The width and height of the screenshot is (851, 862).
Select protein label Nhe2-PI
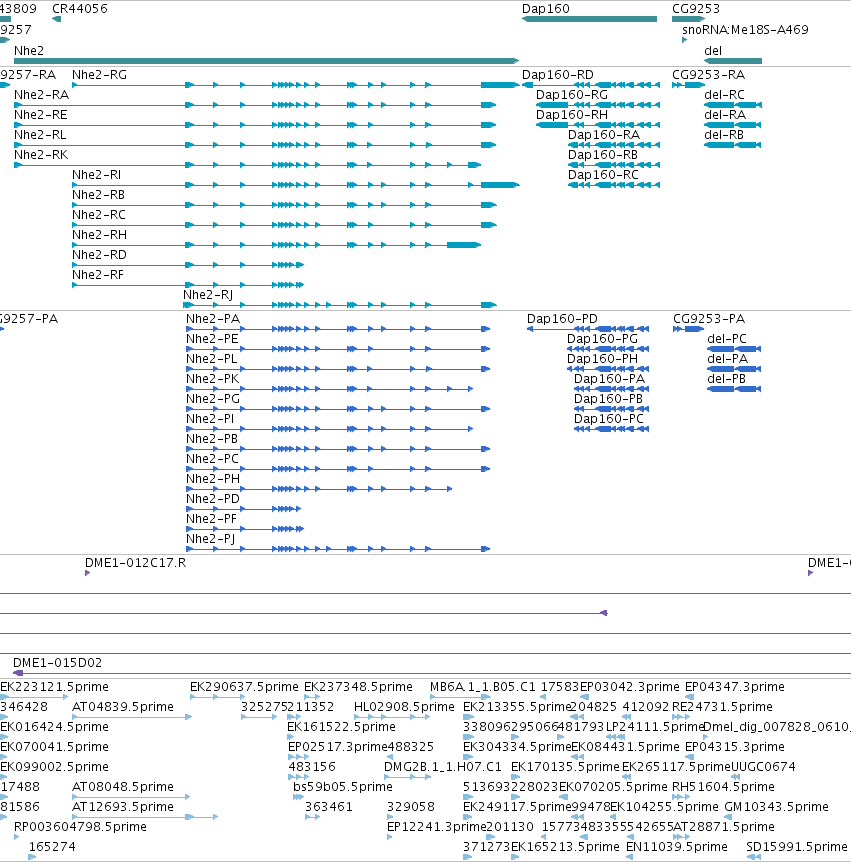[x=210, y=419]
